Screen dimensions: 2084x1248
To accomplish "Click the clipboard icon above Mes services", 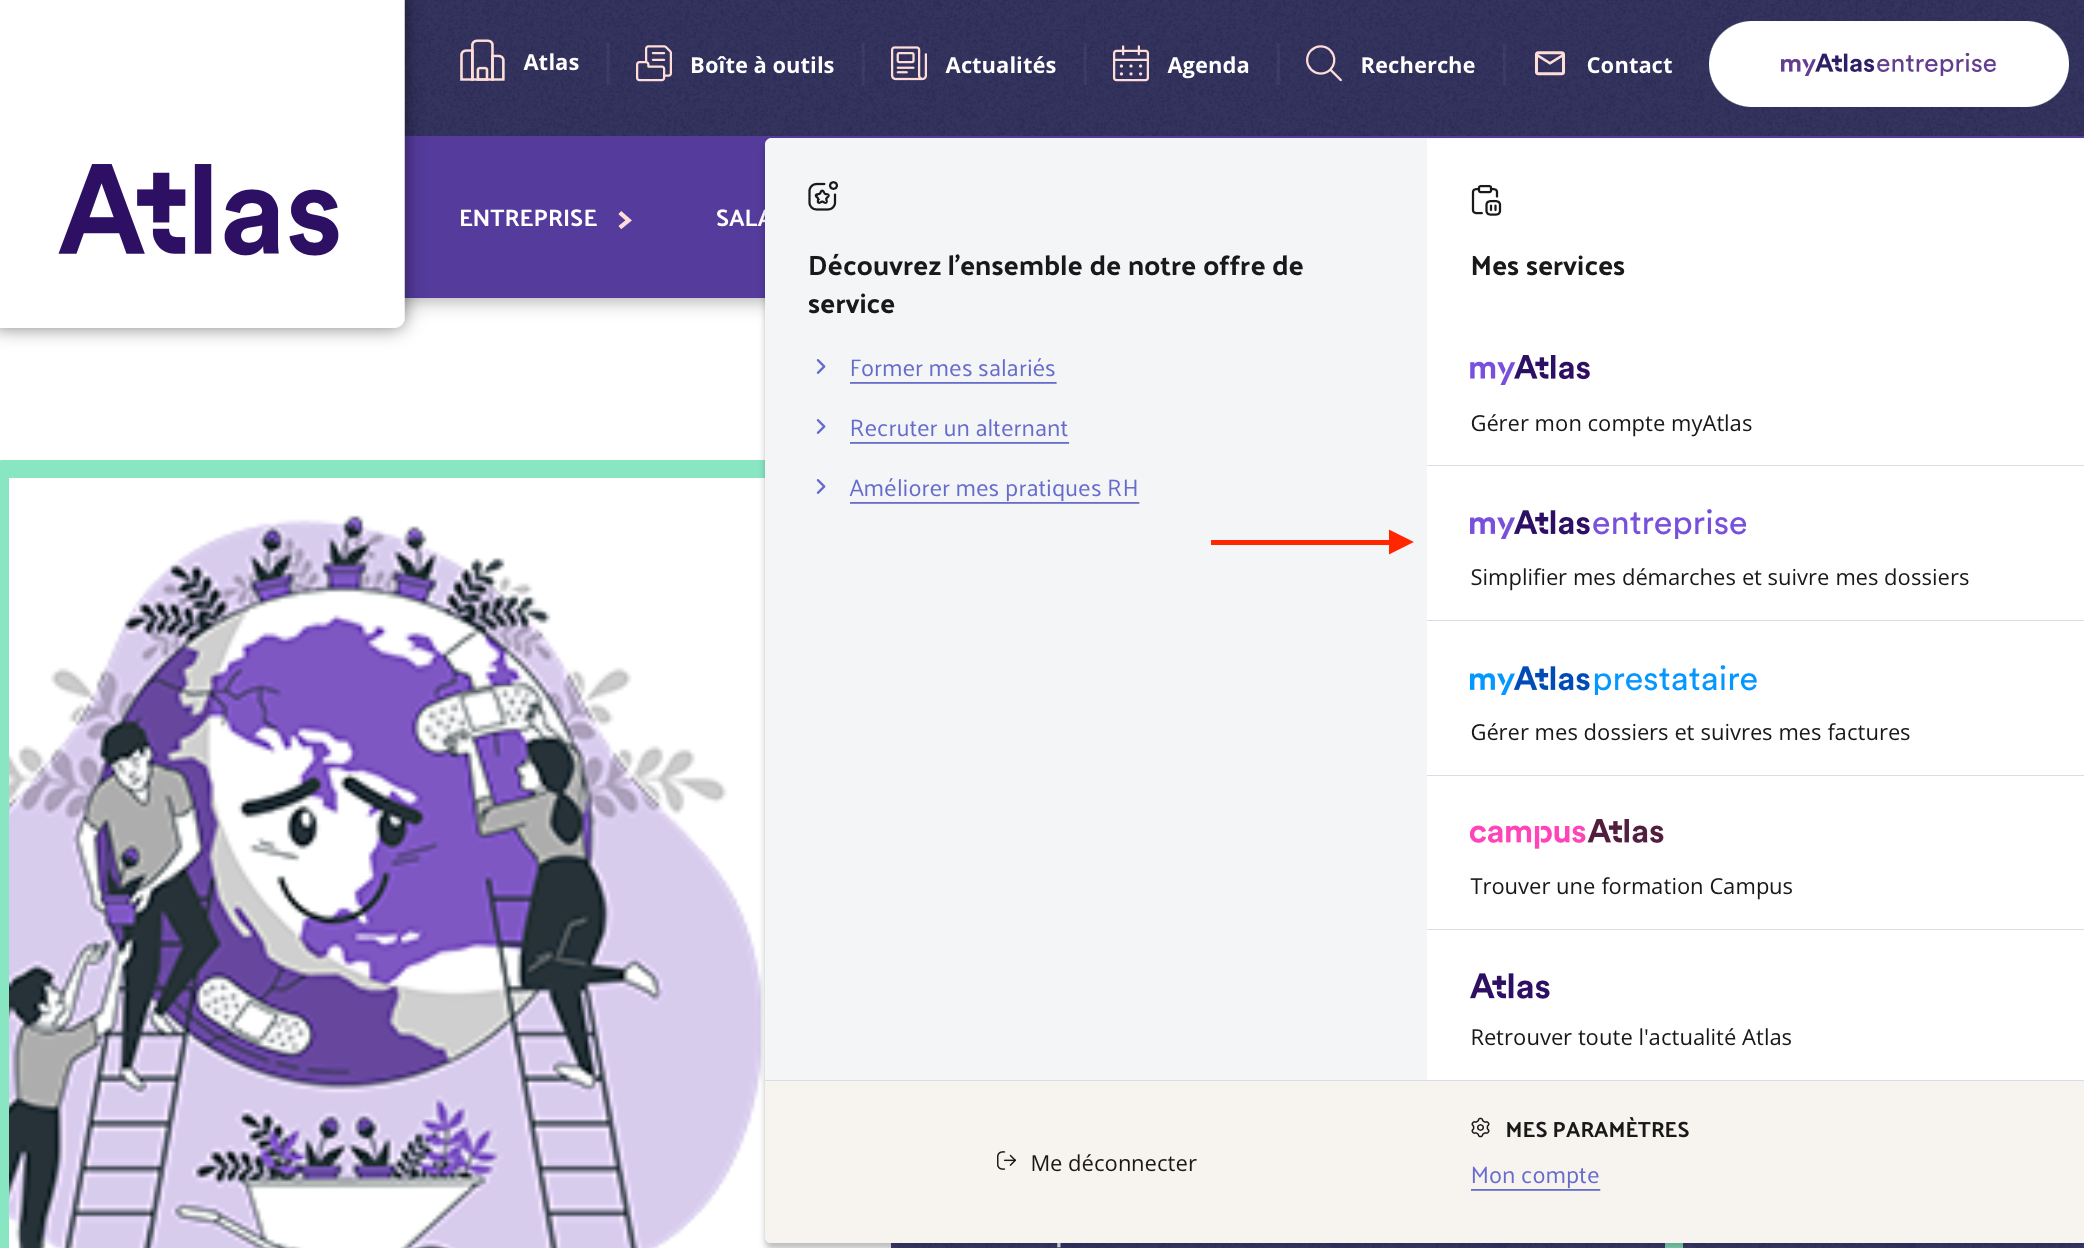I will point(1486,200).
